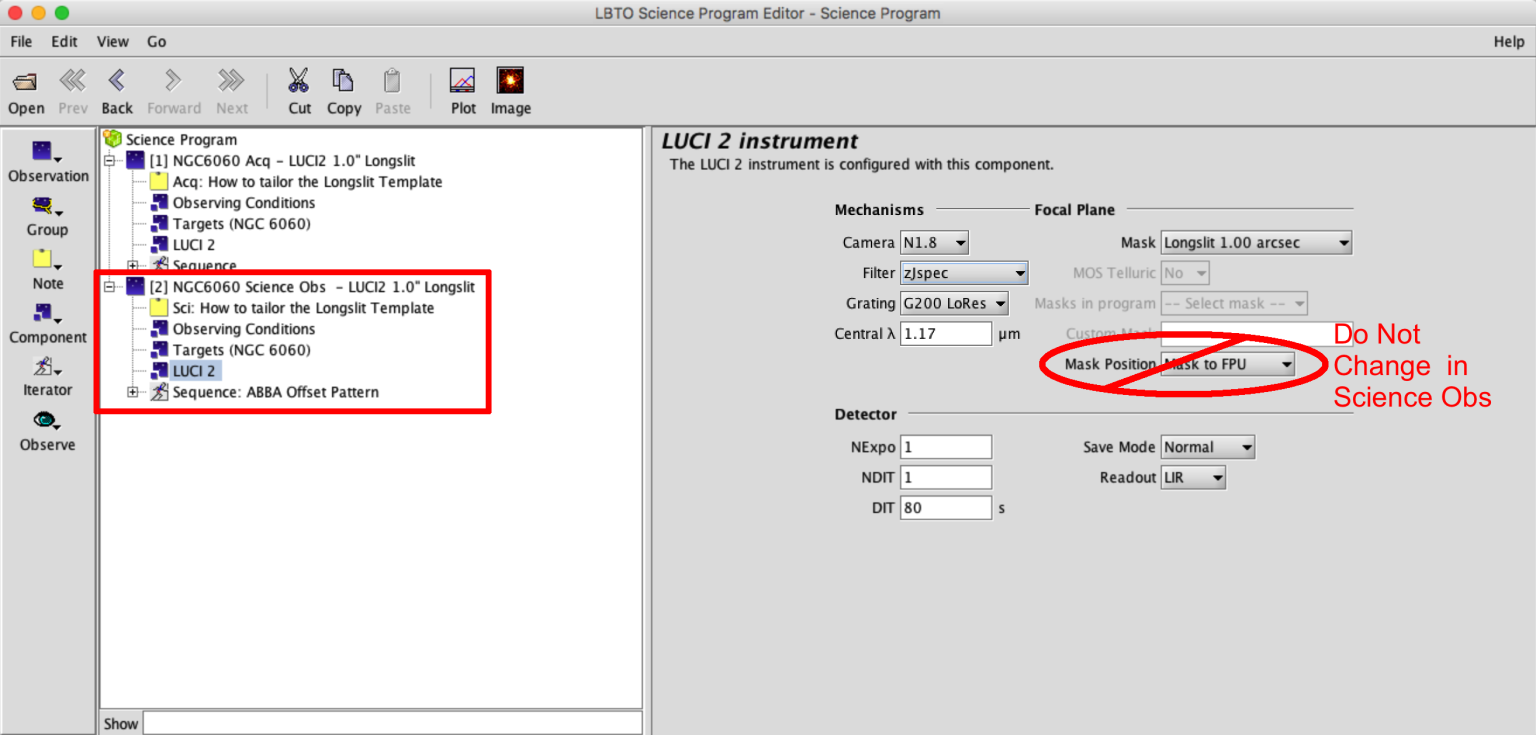
Task: Click the Copy toolbar icon
Action: 343,80
